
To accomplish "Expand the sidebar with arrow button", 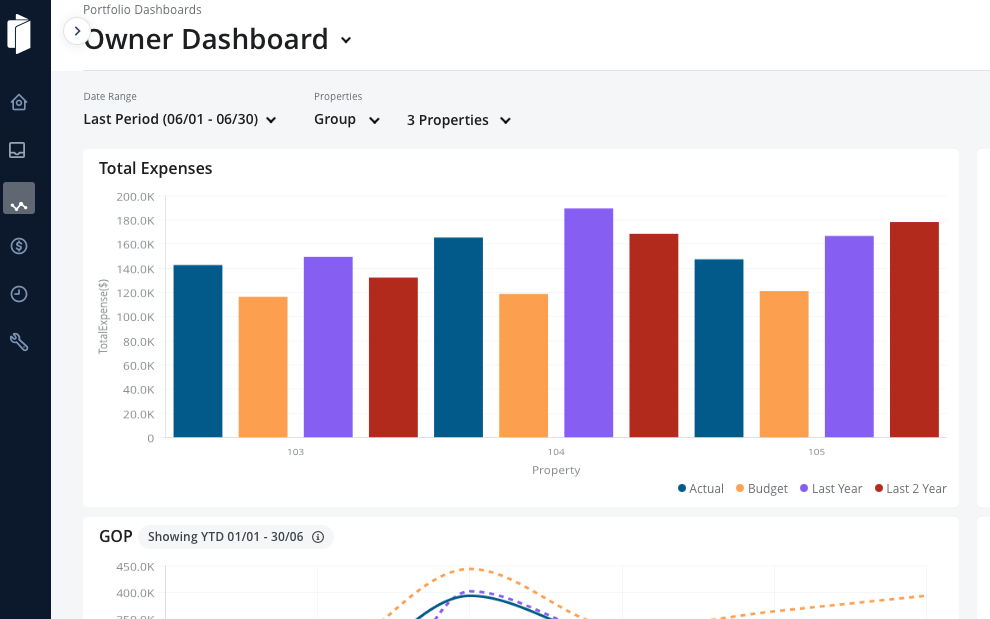I will click(77, 31).
